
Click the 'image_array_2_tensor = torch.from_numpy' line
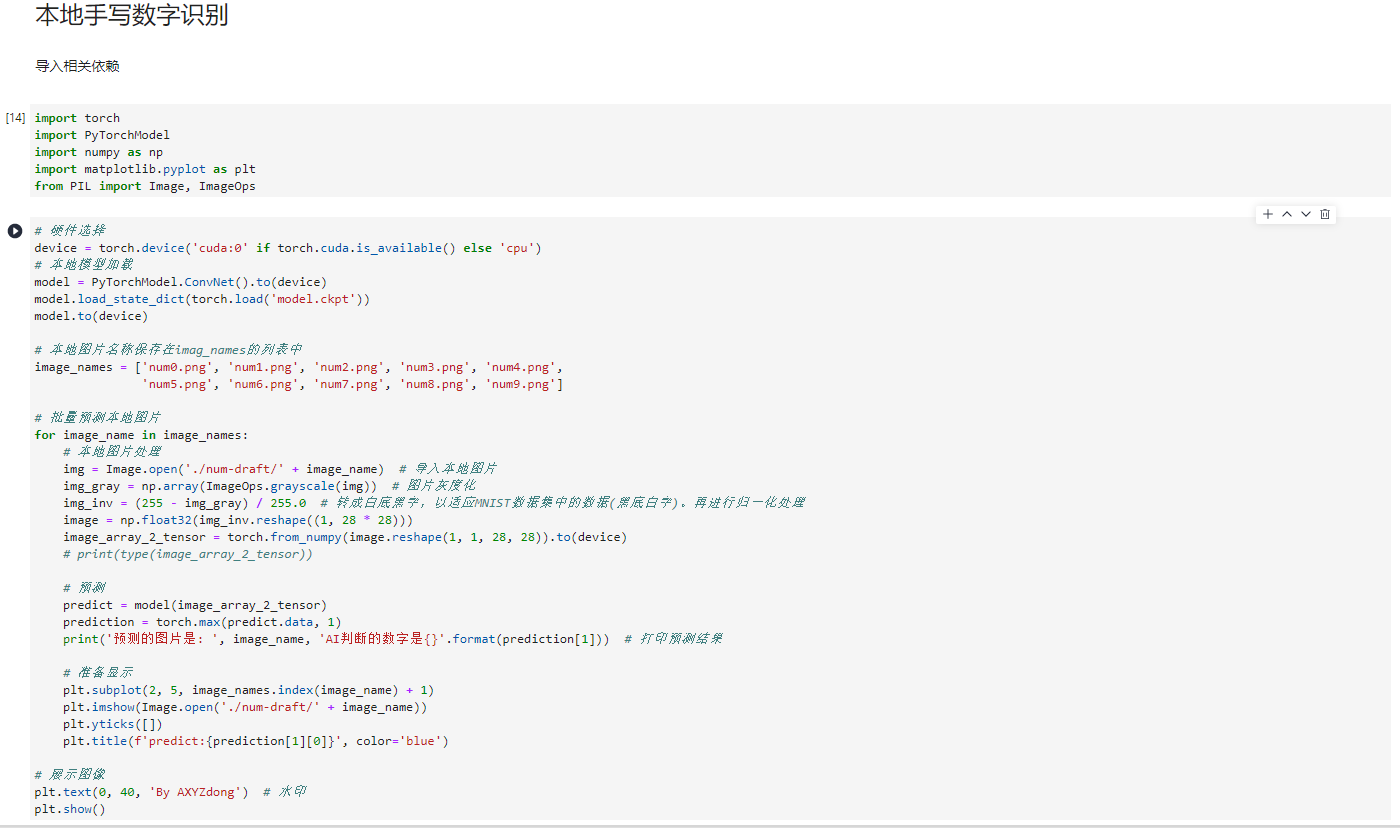345,537
